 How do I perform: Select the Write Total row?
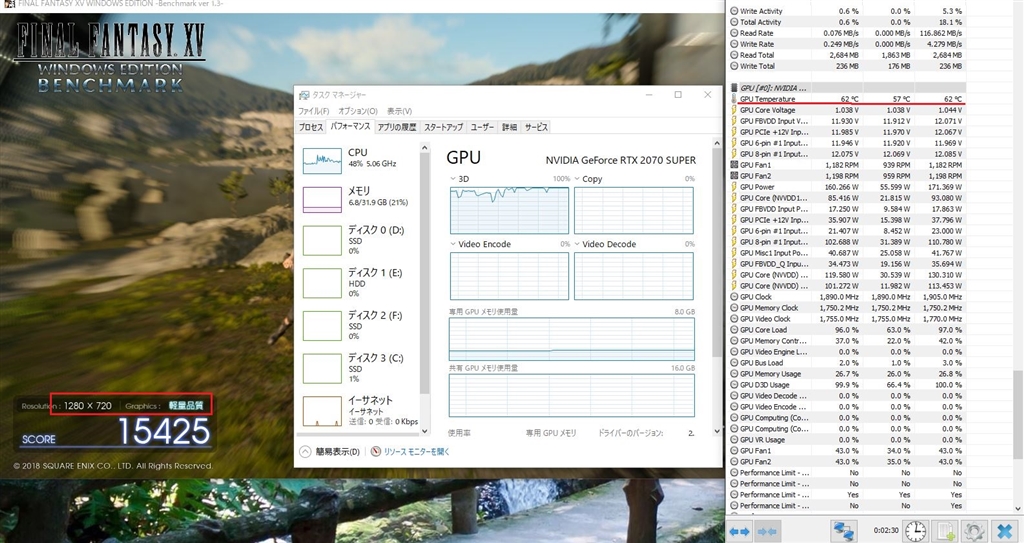[x=847, y=66]
